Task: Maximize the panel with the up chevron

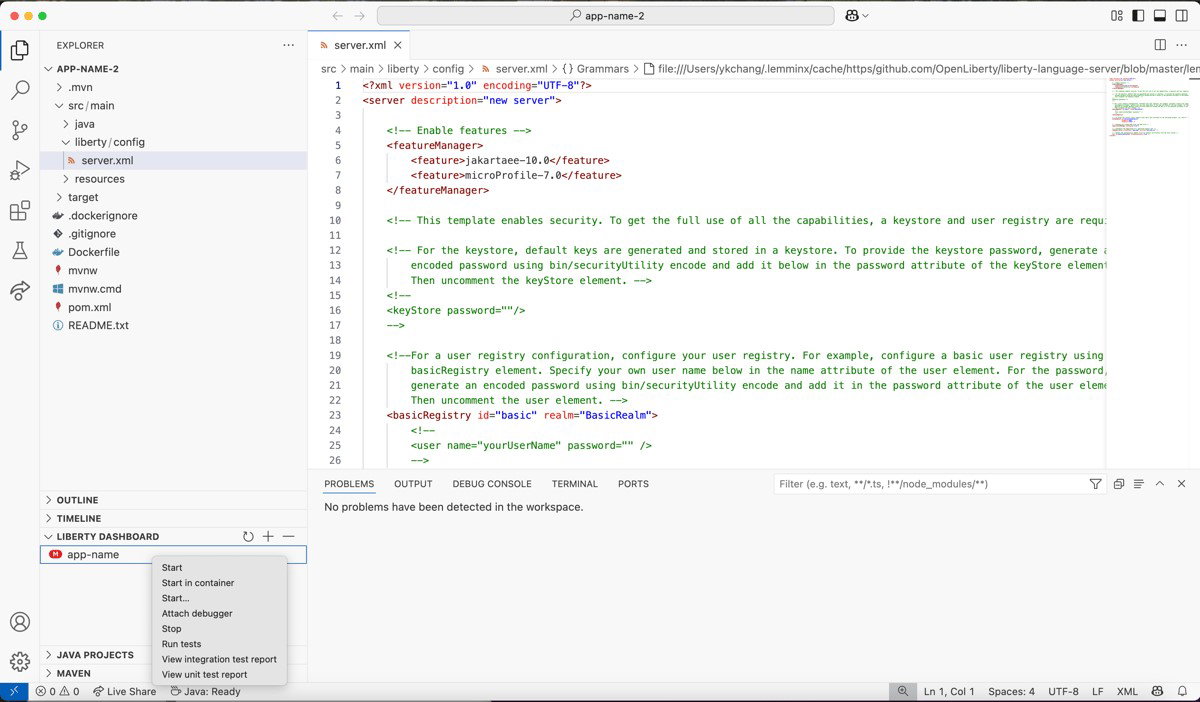Action: point(1160,484)
